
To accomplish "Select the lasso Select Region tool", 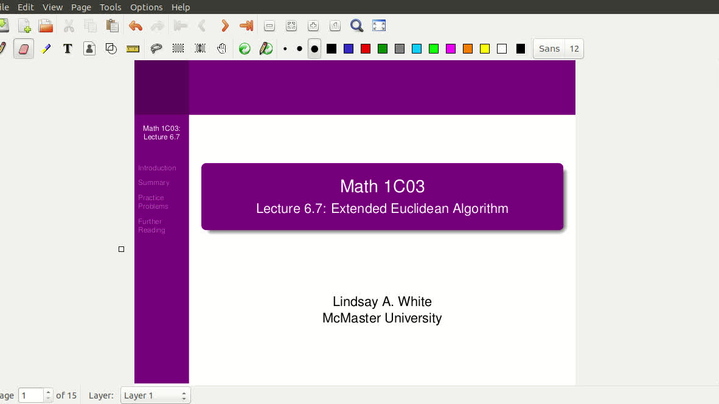I will coord(156,49).
